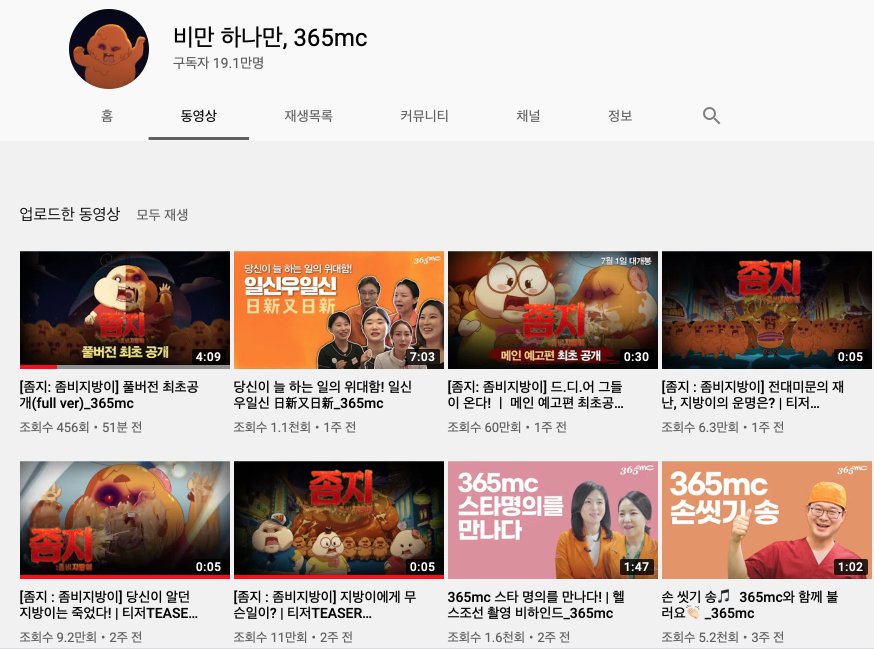Click title 당신이 알던 지방이는 죽었다

tap(109, 605)
